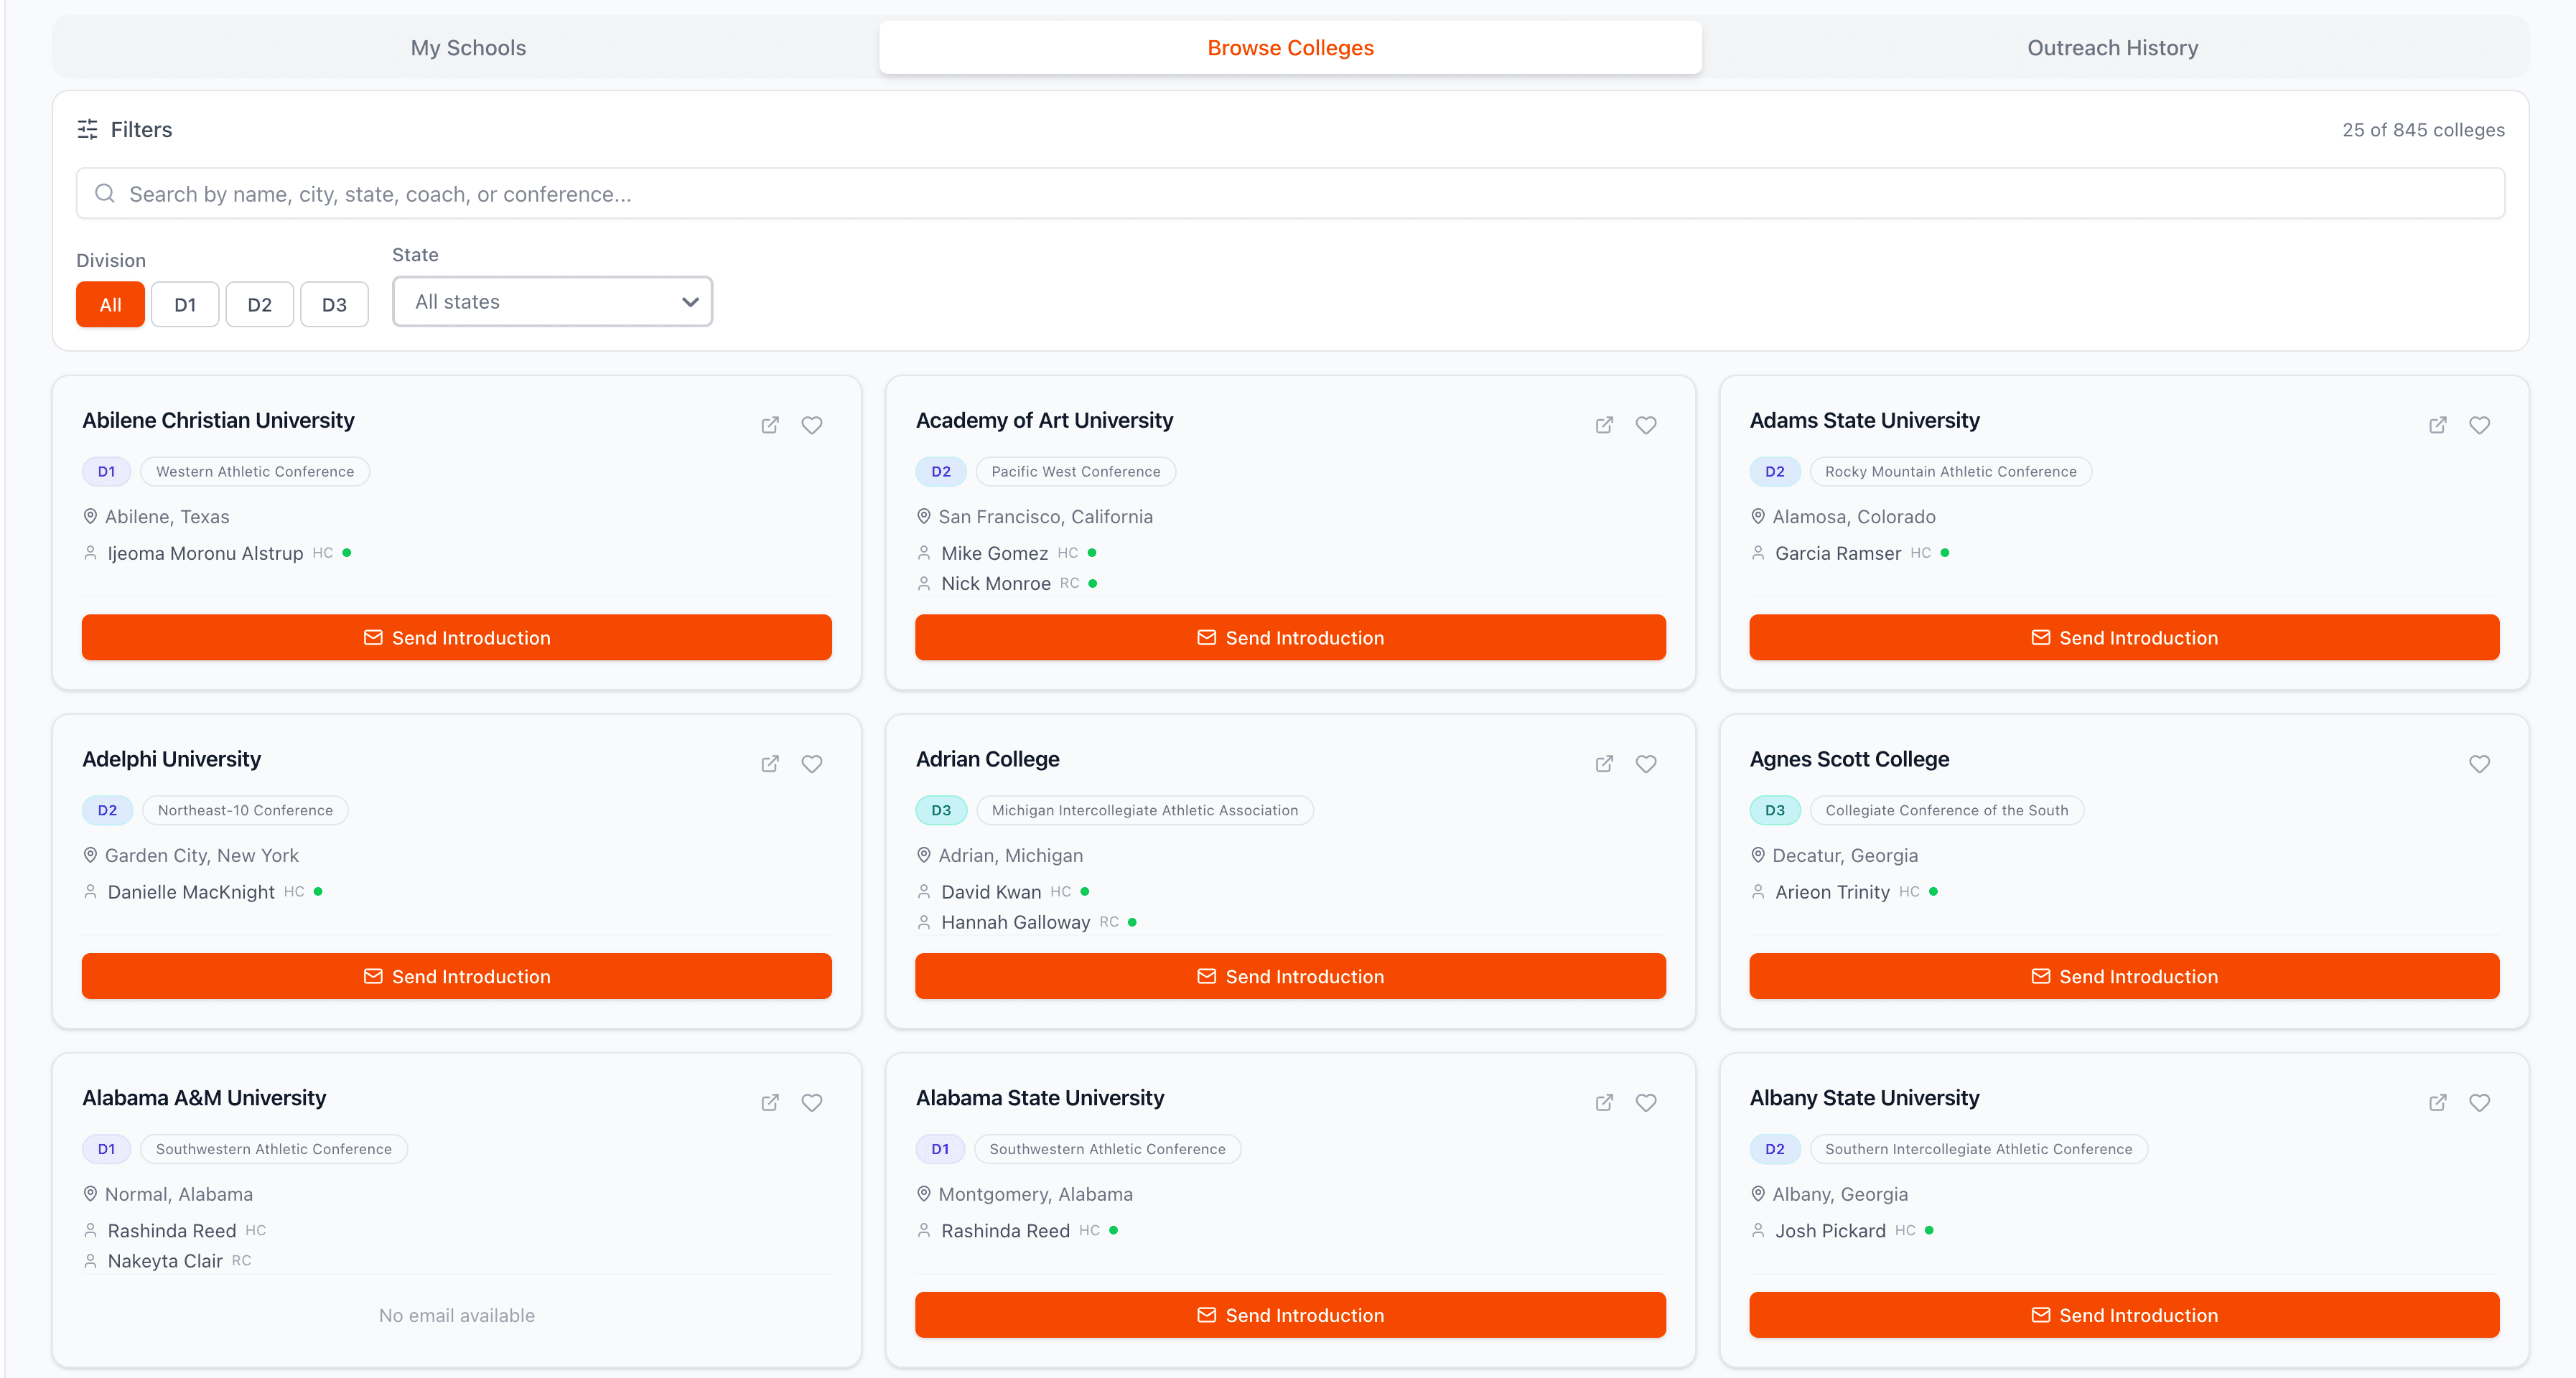The image size is (2576, 1378).
Task: Open Alabama State University external link icon
Action: click(x=1604, y=1103)
